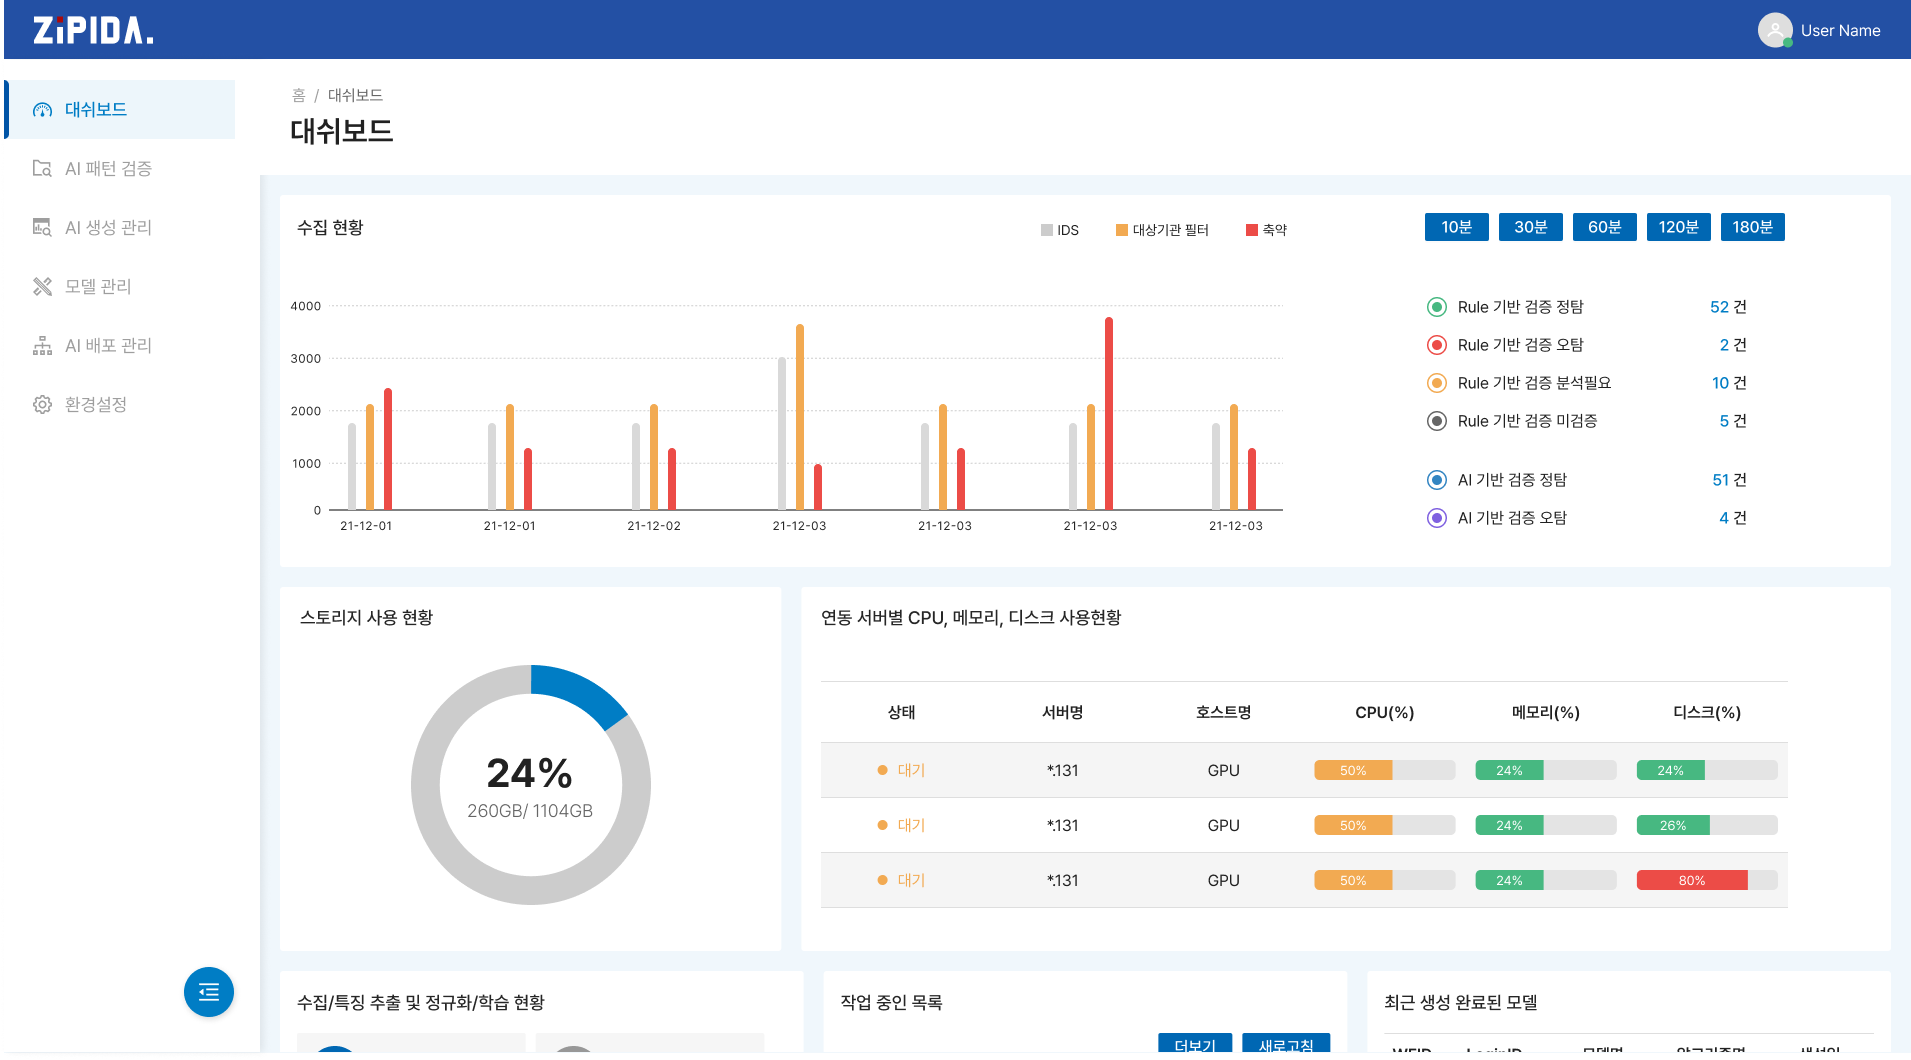
Task: Go to 홈 breadcrumb link
Action: [298, 95]
